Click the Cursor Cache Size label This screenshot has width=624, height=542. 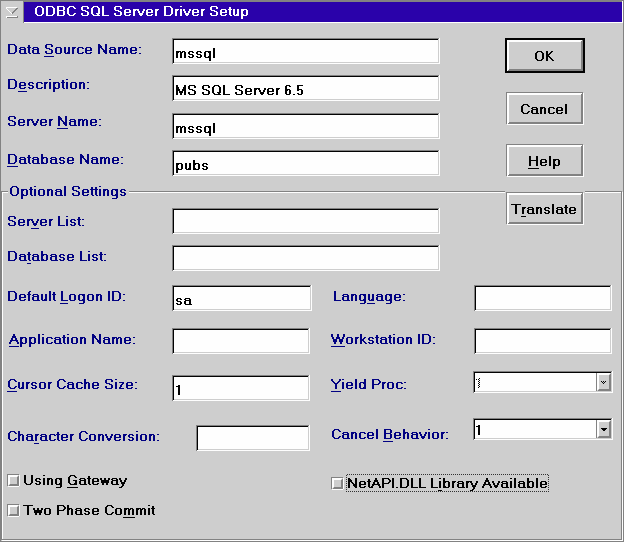[x=72, y=384]
